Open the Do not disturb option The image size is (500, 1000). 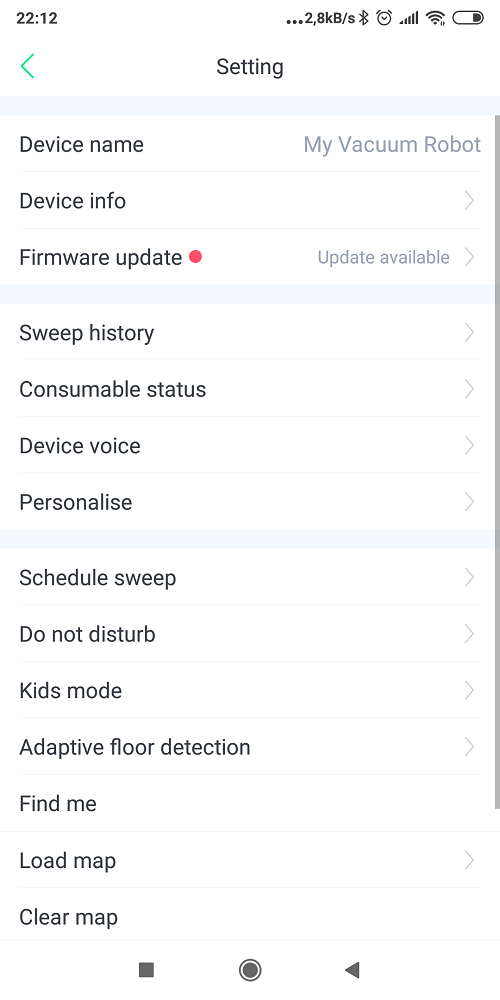pos(250,634)
